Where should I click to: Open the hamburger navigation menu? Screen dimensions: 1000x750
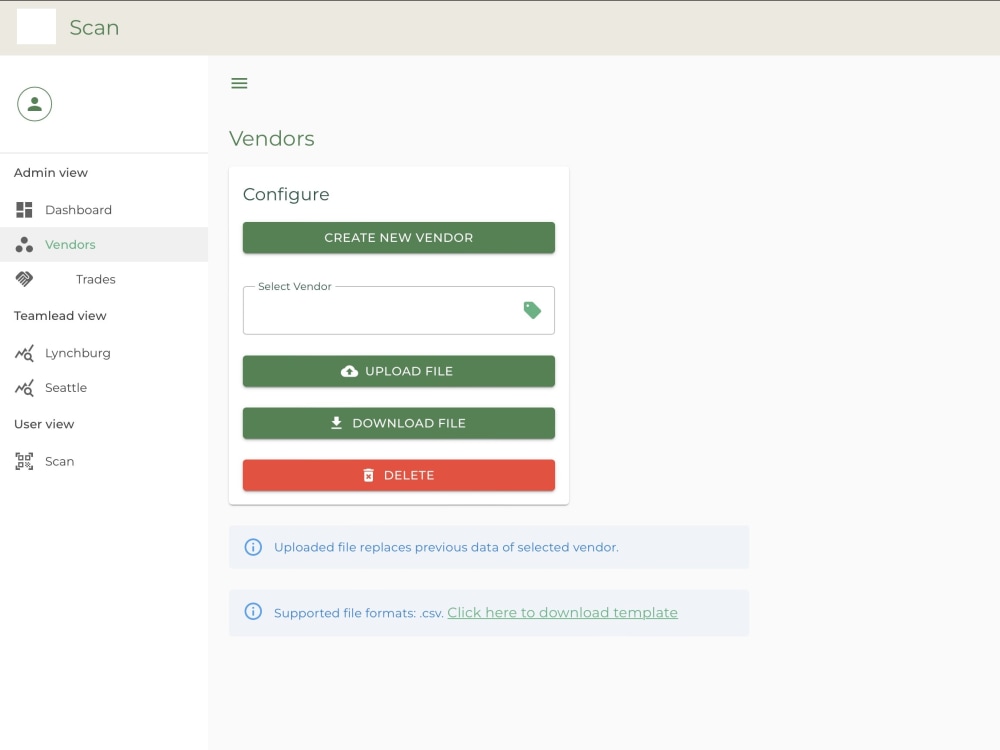pos(239,83)
